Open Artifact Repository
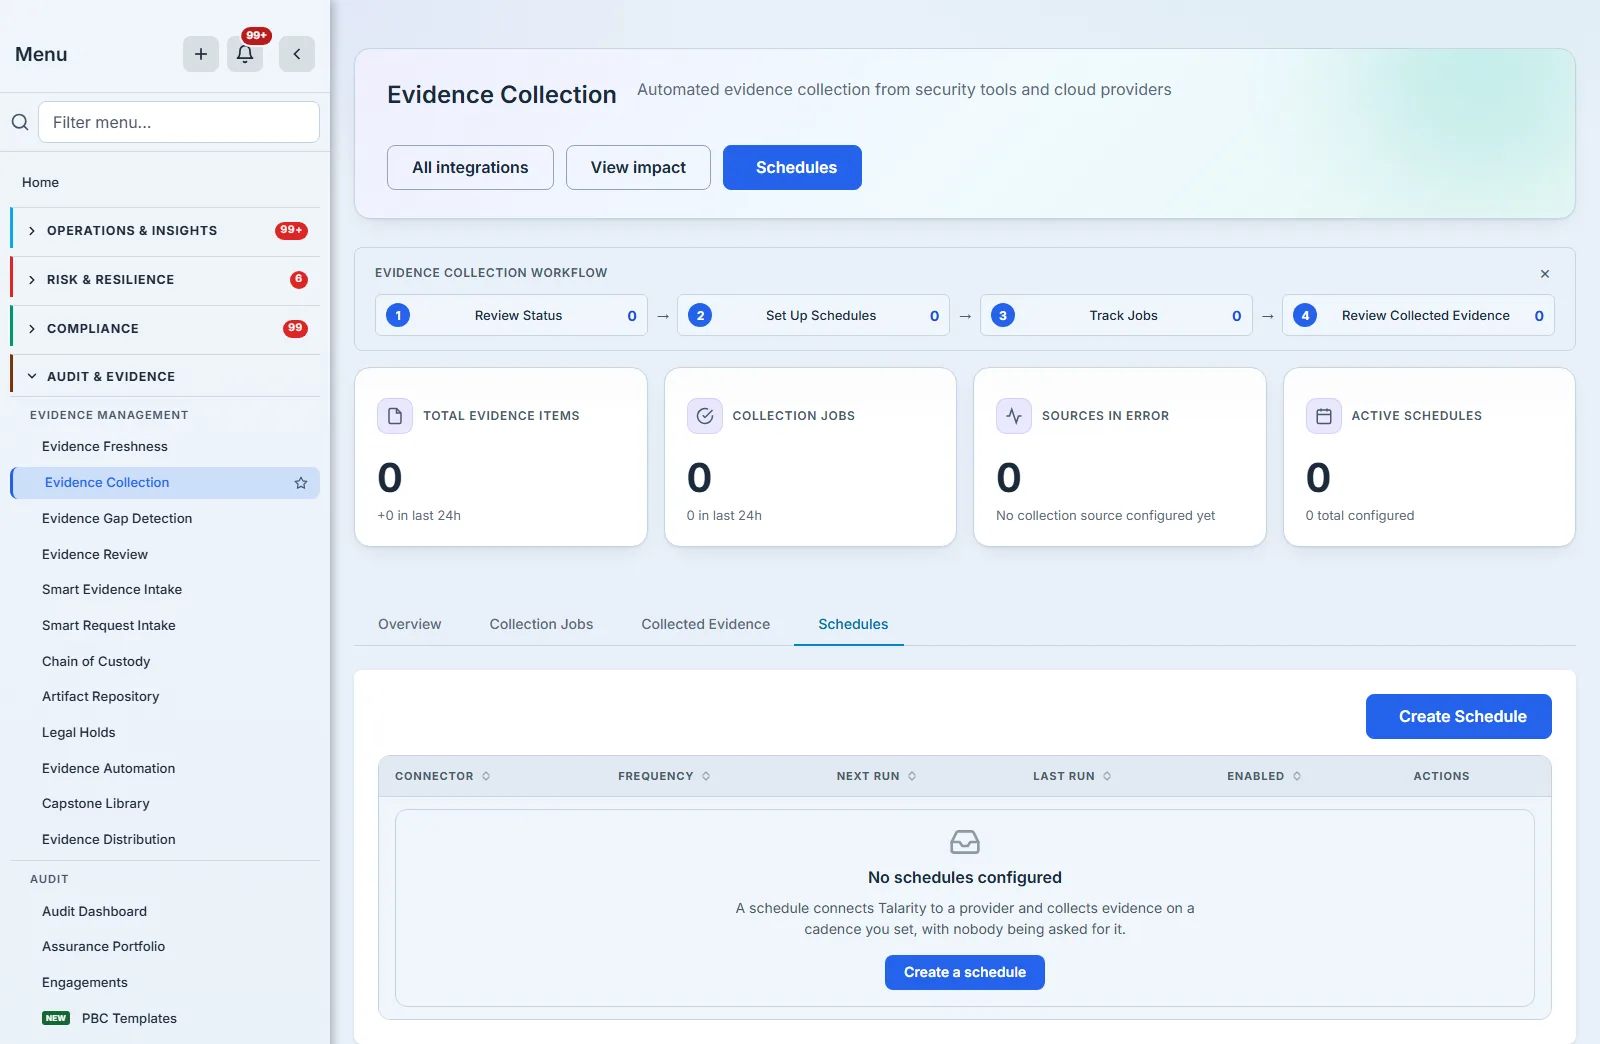The height and width of the screenshot is (1044, 1600). pyautogui.click(x=165, y=697)
